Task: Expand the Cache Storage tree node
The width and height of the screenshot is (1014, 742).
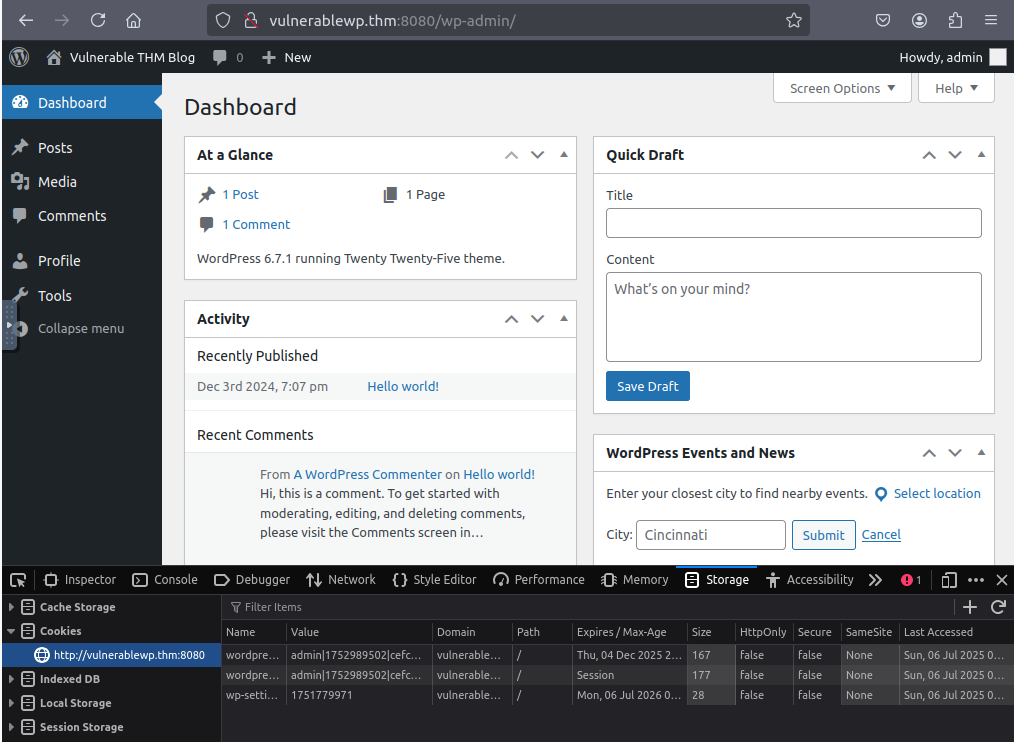Action: [11, 607]
